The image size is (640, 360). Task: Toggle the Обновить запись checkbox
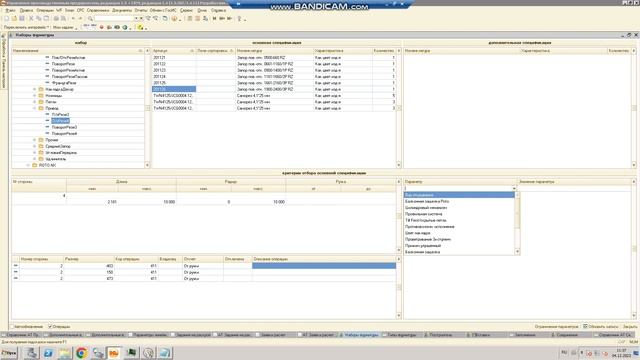point(585,327)
